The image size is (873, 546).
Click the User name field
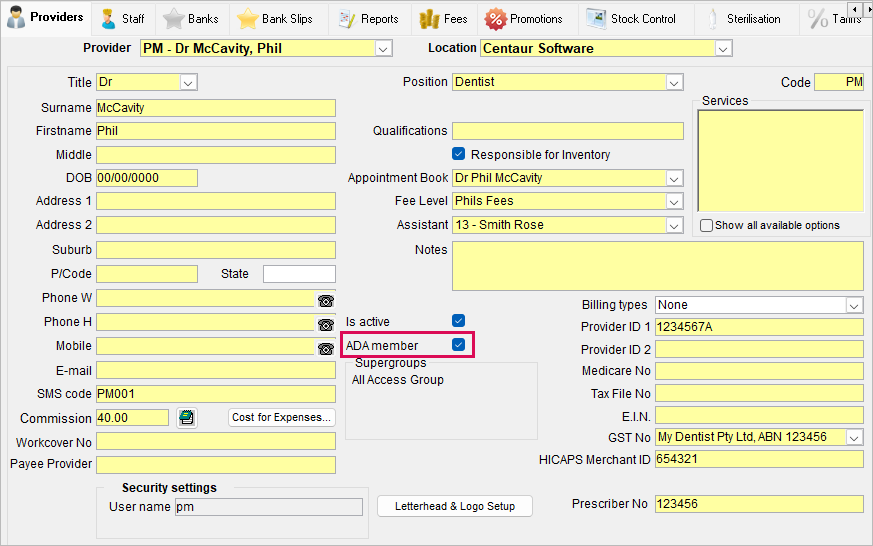269,506
